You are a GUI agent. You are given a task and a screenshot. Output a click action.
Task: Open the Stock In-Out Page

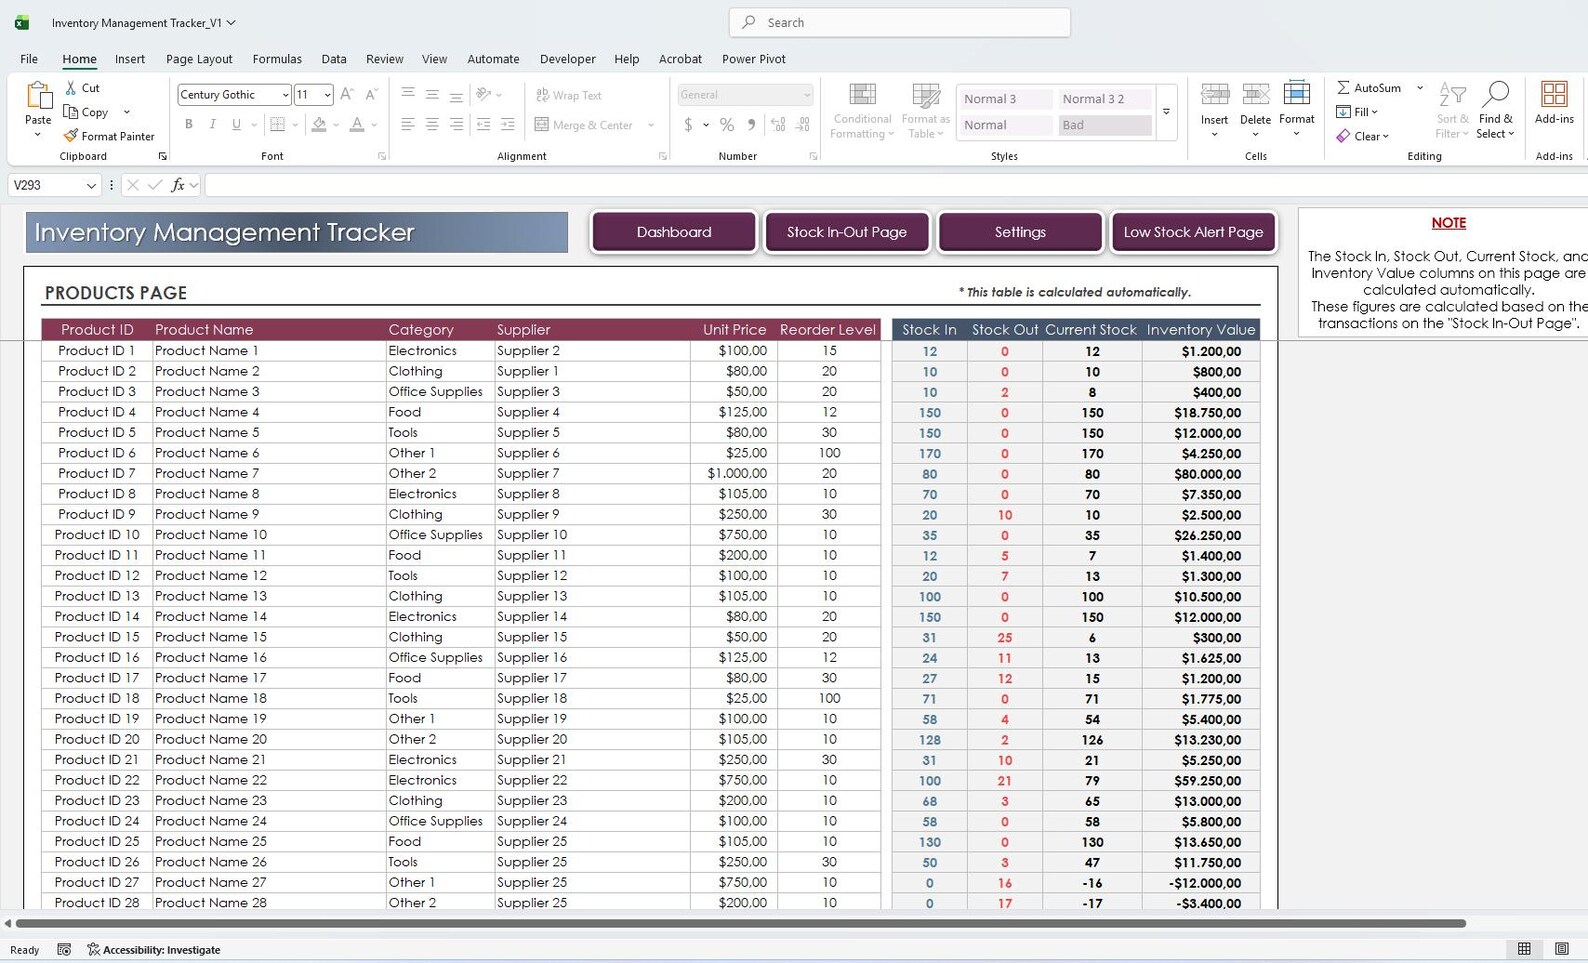coord(847,232)
